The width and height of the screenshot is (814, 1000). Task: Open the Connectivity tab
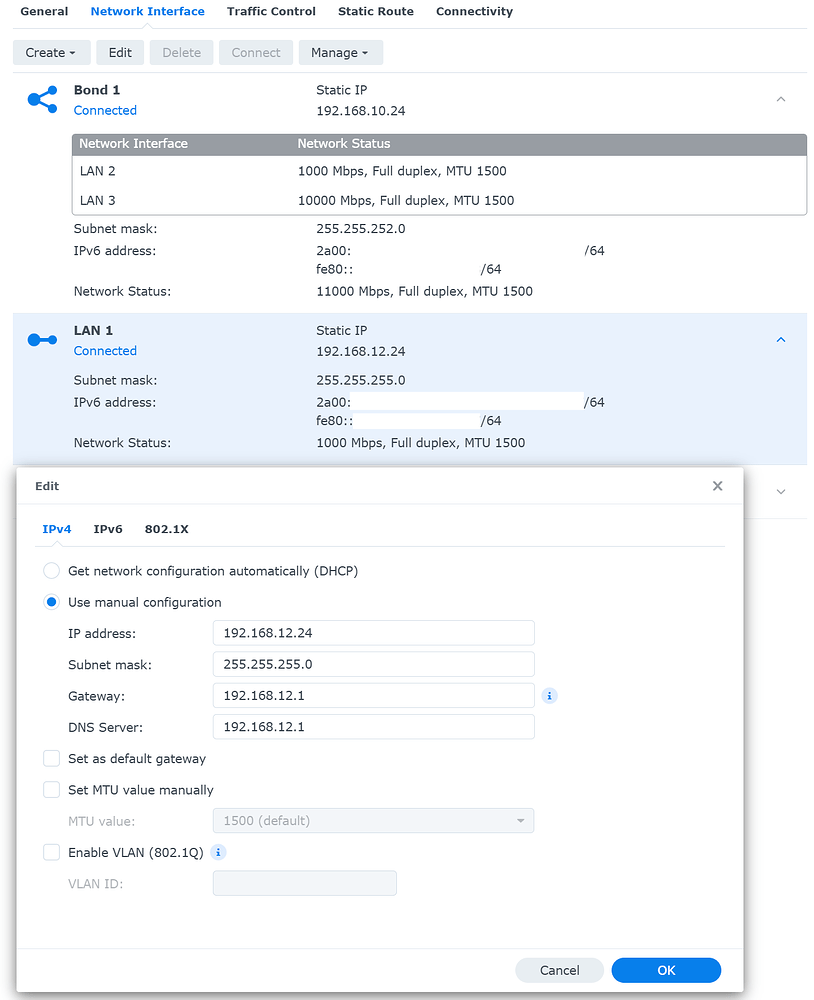tap(474, 11)
